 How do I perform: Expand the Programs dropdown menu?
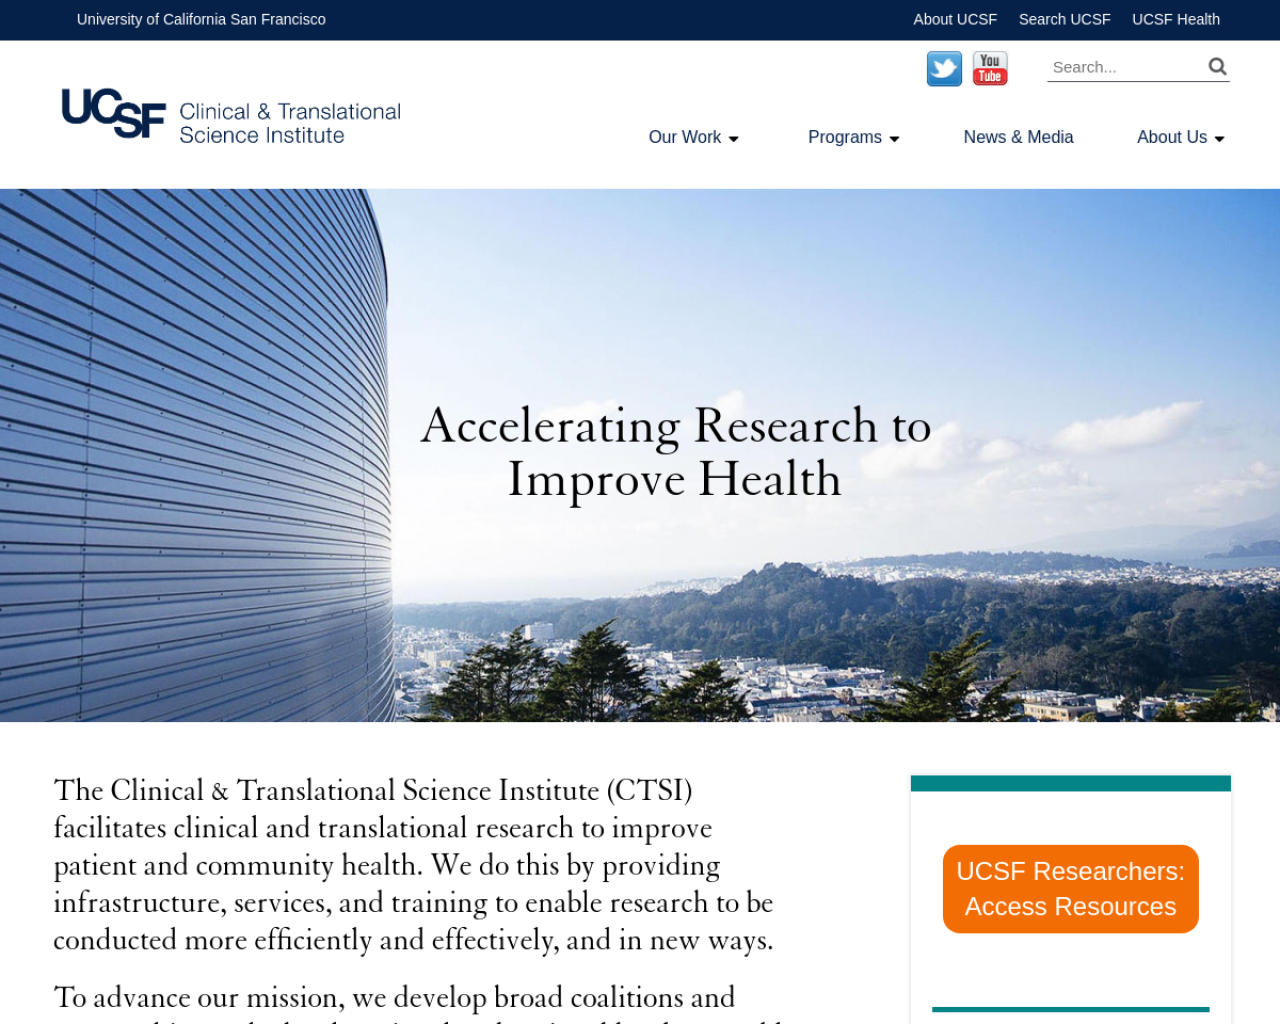click(853, 137)
